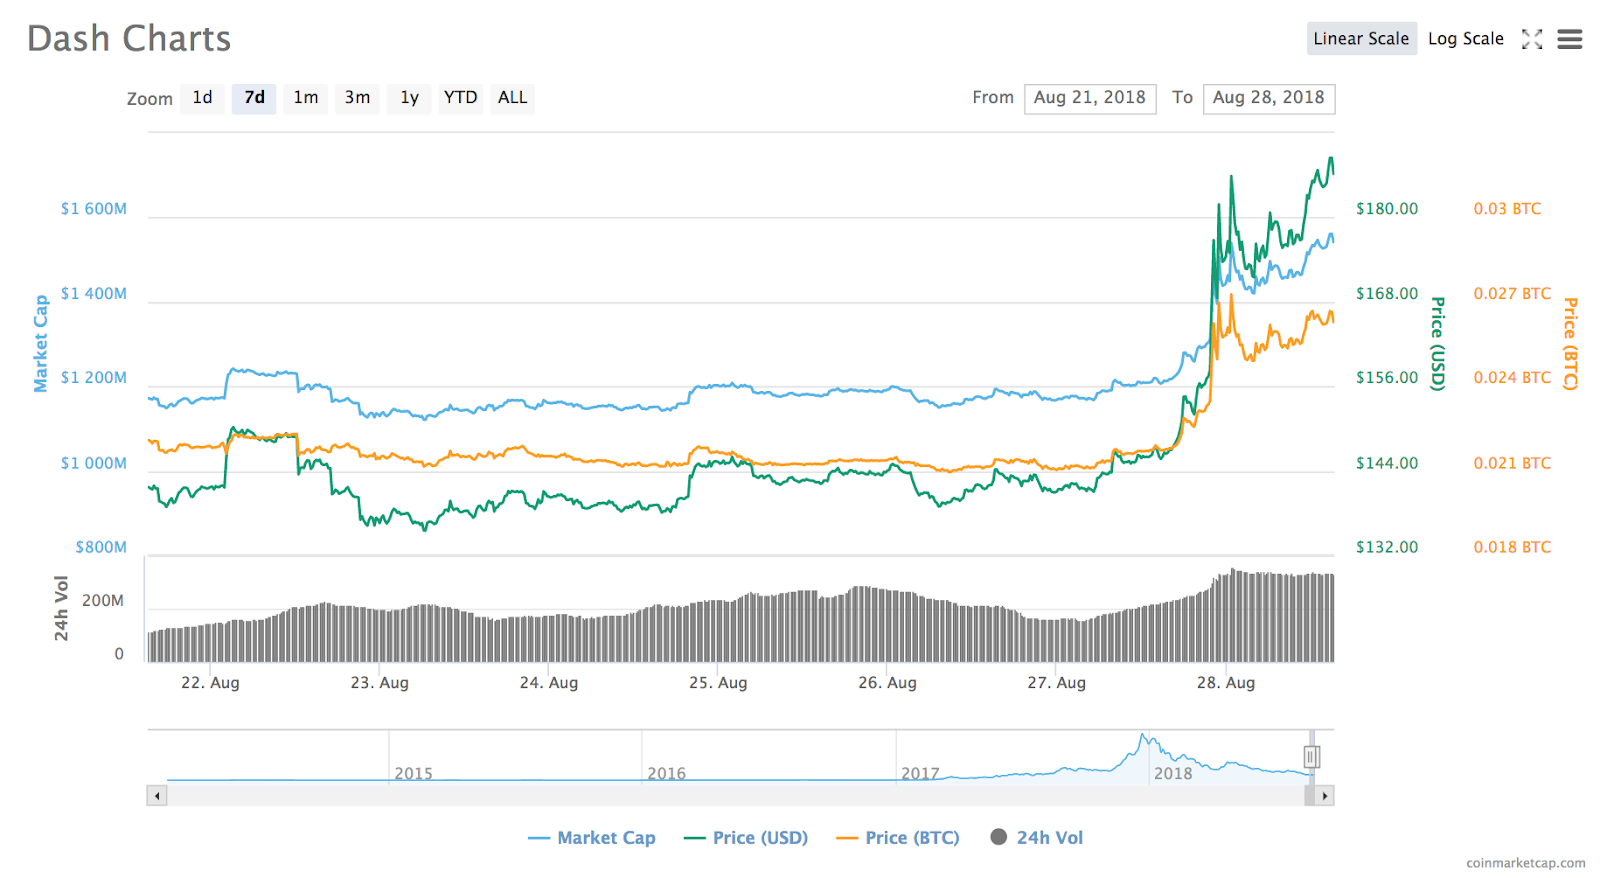Toggle Price (USD) series in legend
The width and height of the screenshot is (1600, 878).
coord(746,838)
